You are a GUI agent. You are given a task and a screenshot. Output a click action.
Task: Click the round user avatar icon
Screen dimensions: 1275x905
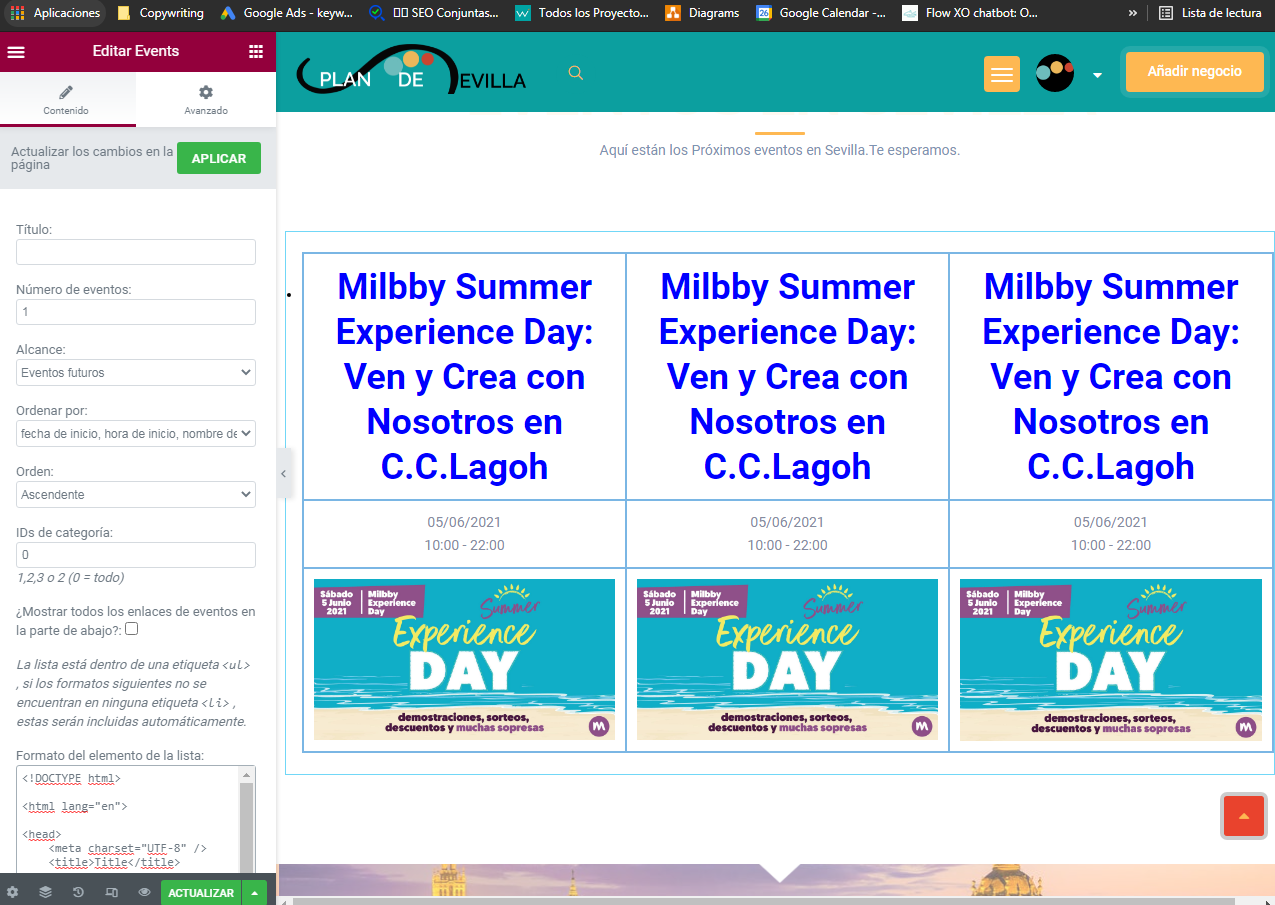[1055, 72]
